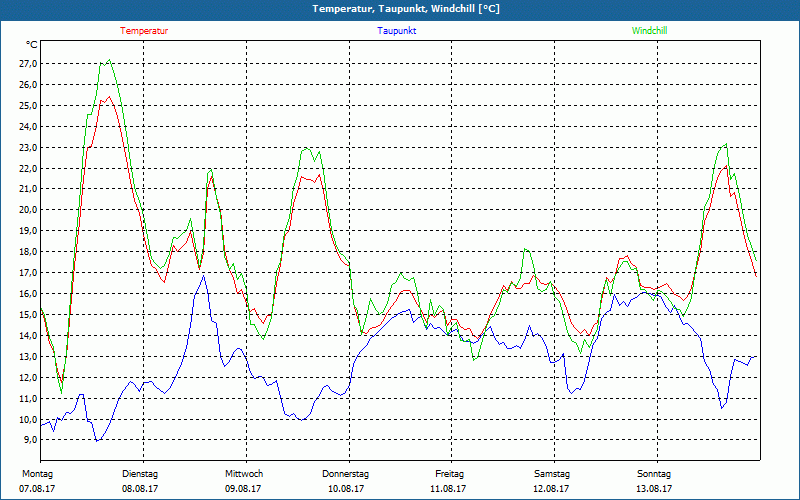This screenshot has height=500, width=800.
Task: Click the 25,0 y-axis value
Action: coord(29,106)
